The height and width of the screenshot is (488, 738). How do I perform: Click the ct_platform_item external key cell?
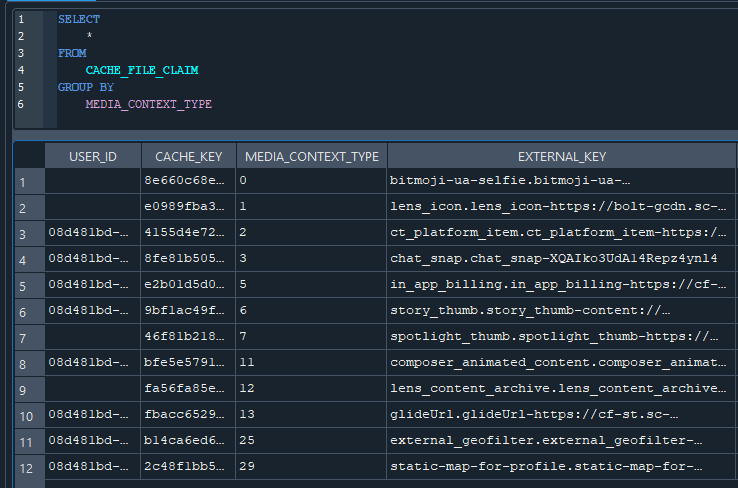[561, 232]
